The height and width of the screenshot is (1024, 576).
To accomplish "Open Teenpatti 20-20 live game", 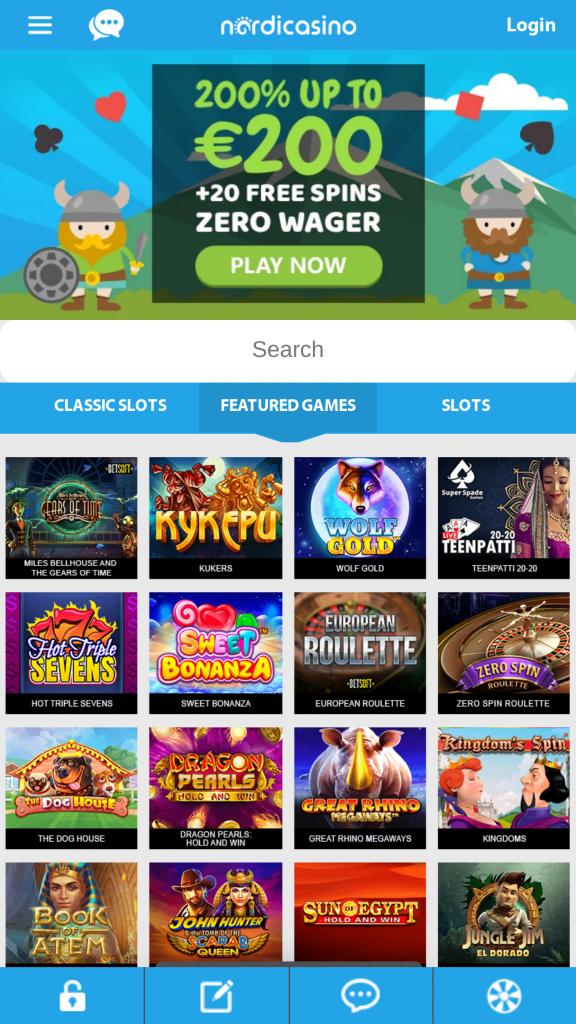I will pos(504,518).
